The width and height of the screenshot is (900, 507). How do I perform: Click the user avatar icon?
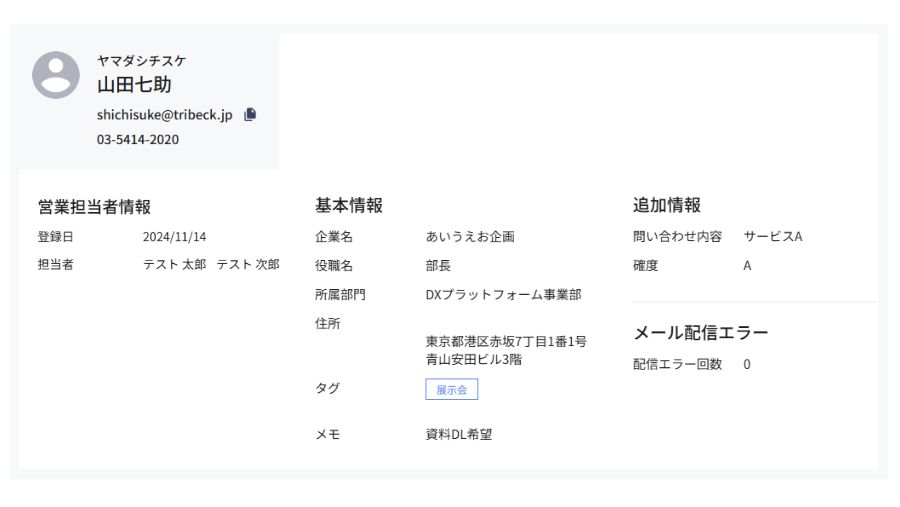pyautogui.click(x=56, y=75)
